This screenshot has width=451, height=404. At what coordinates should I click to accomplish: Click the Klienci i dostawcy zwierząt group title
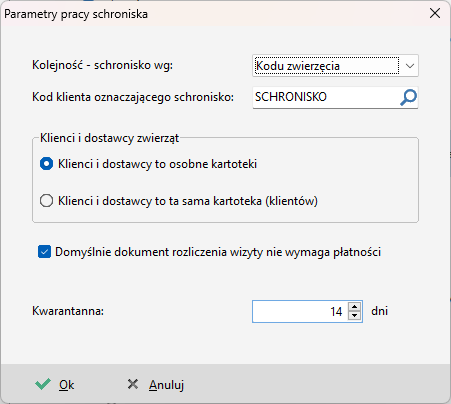[109, 138]
